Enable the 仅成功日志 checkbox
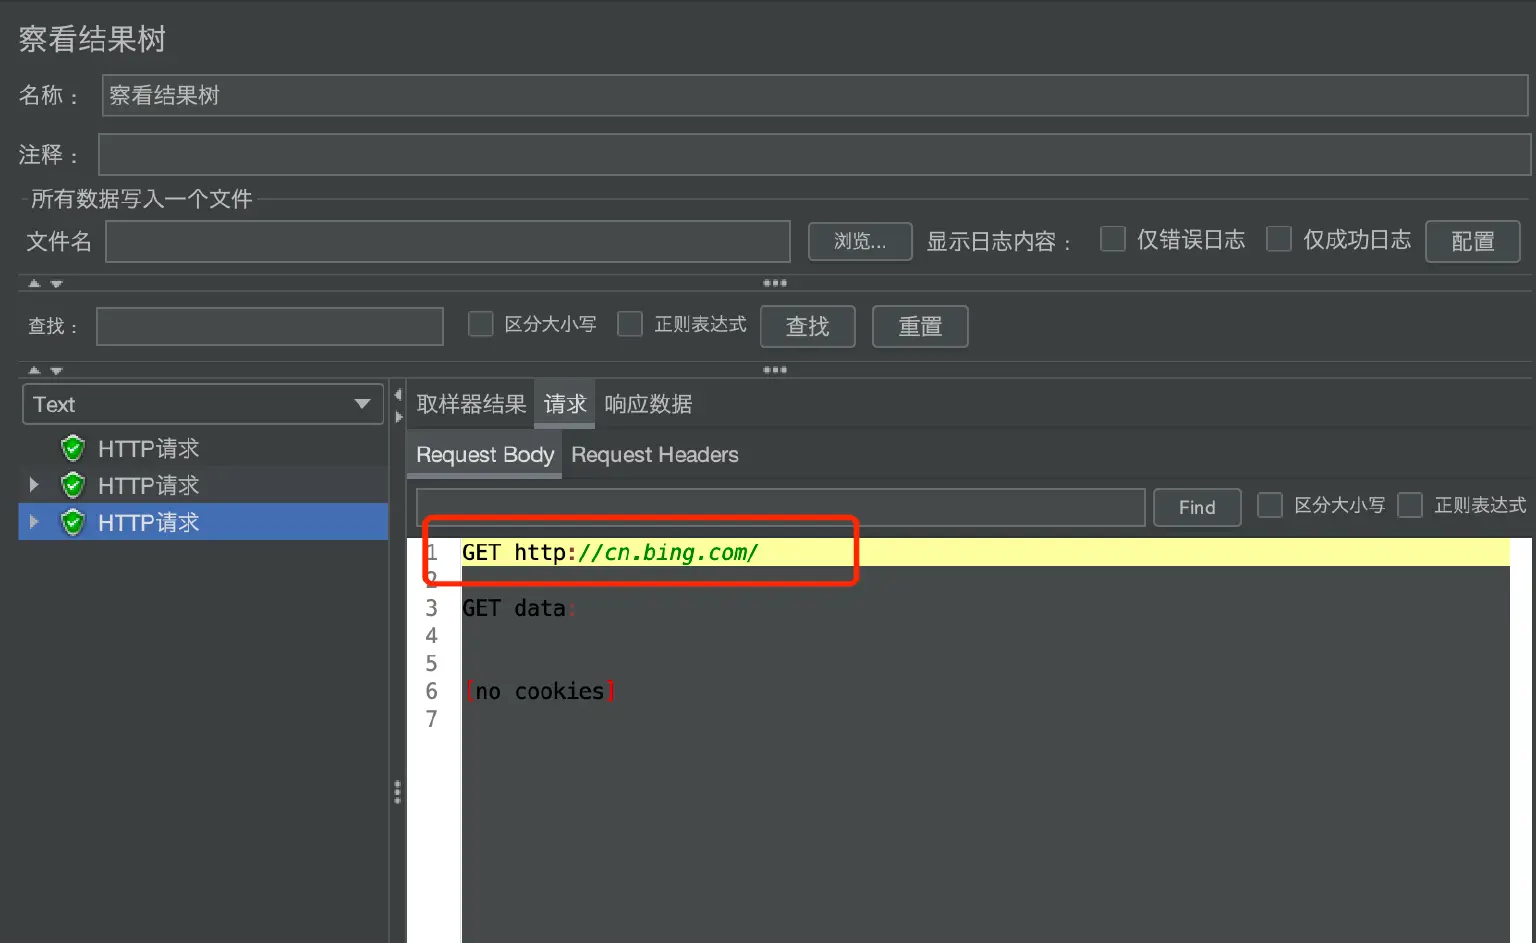Screen dimensions: 1536x943 [1279, 239]
